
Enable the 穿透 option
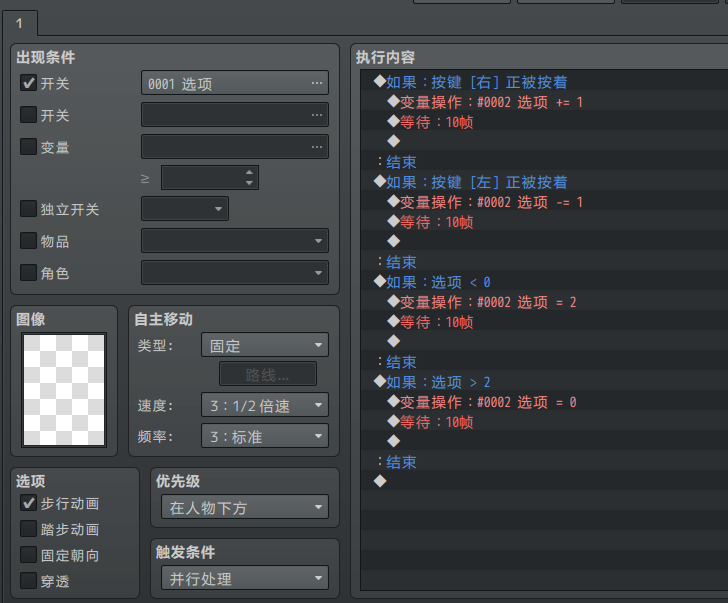[28, 581]
